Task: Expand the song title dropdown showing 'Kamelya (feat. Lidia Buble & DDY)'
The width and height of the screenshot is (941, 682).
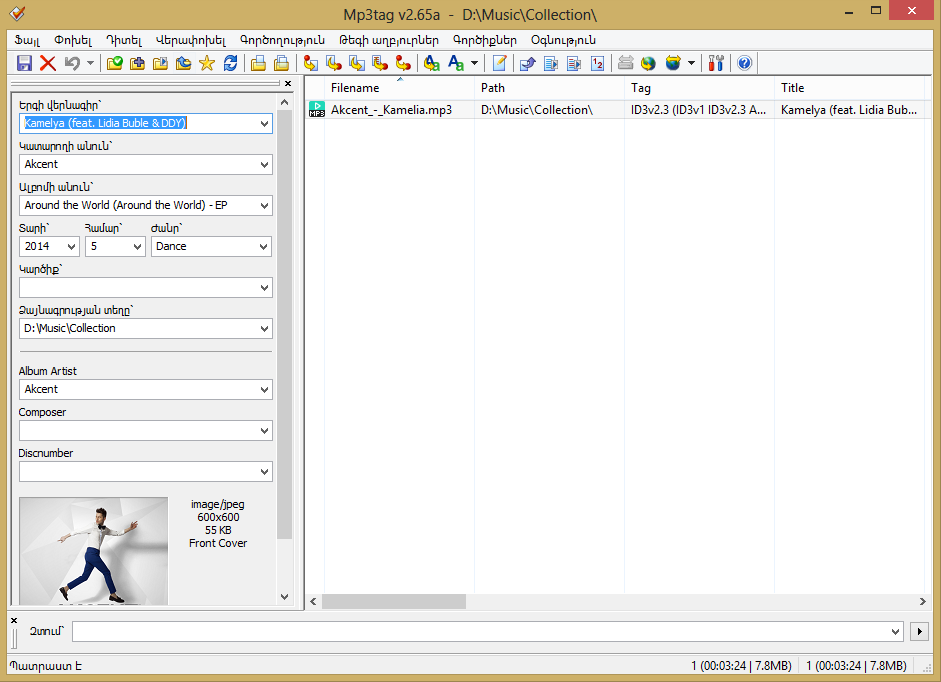Action: coord(264,124)
